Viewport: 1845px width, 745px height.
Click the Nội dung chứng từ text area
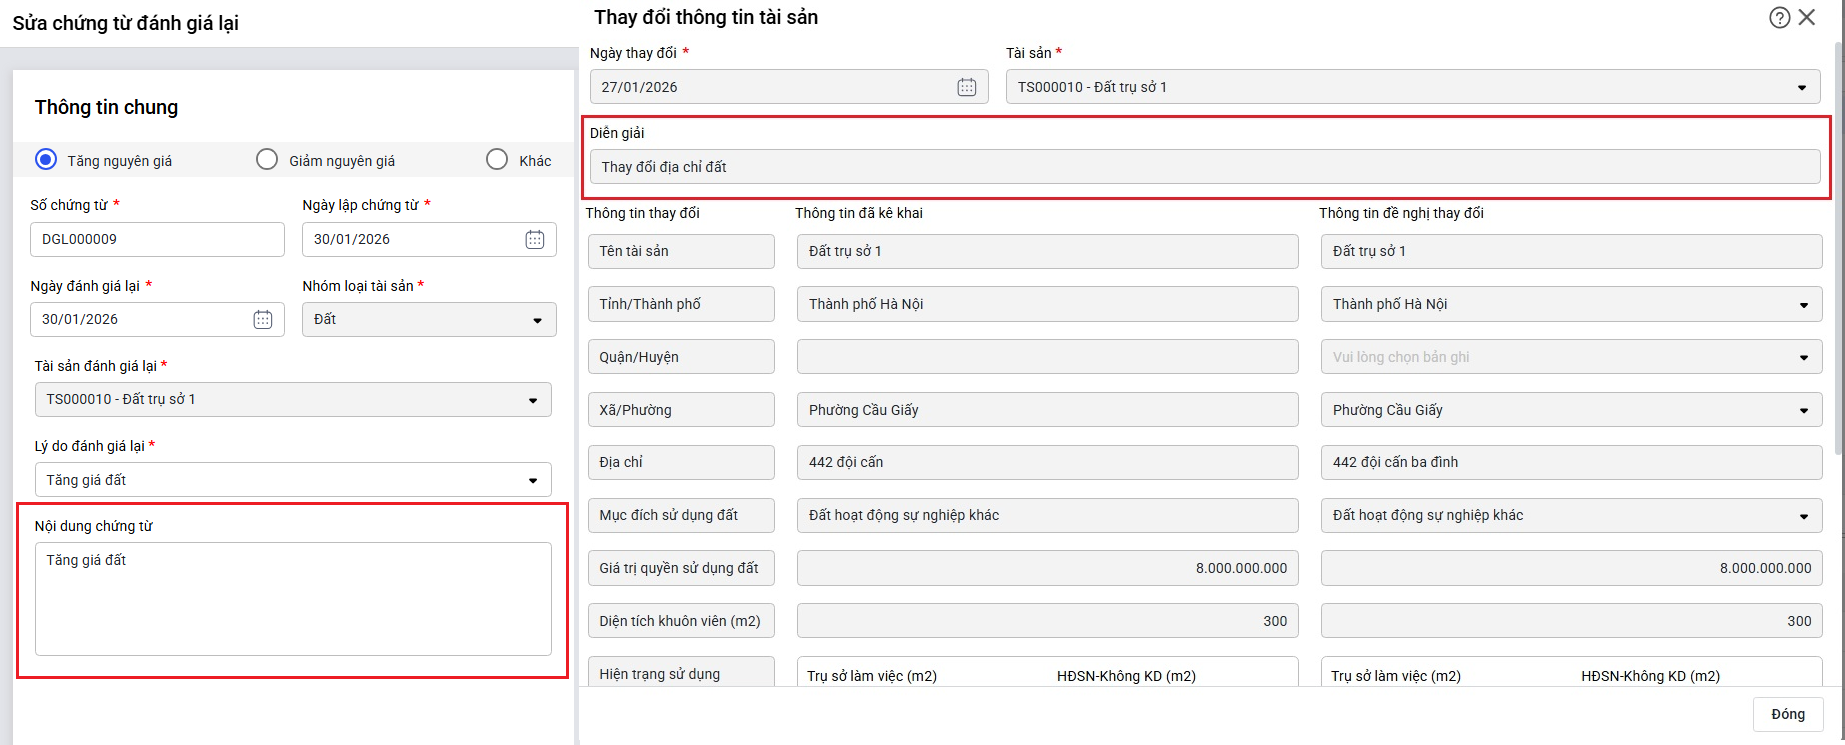pyautogui.click(x=293, y=598)
